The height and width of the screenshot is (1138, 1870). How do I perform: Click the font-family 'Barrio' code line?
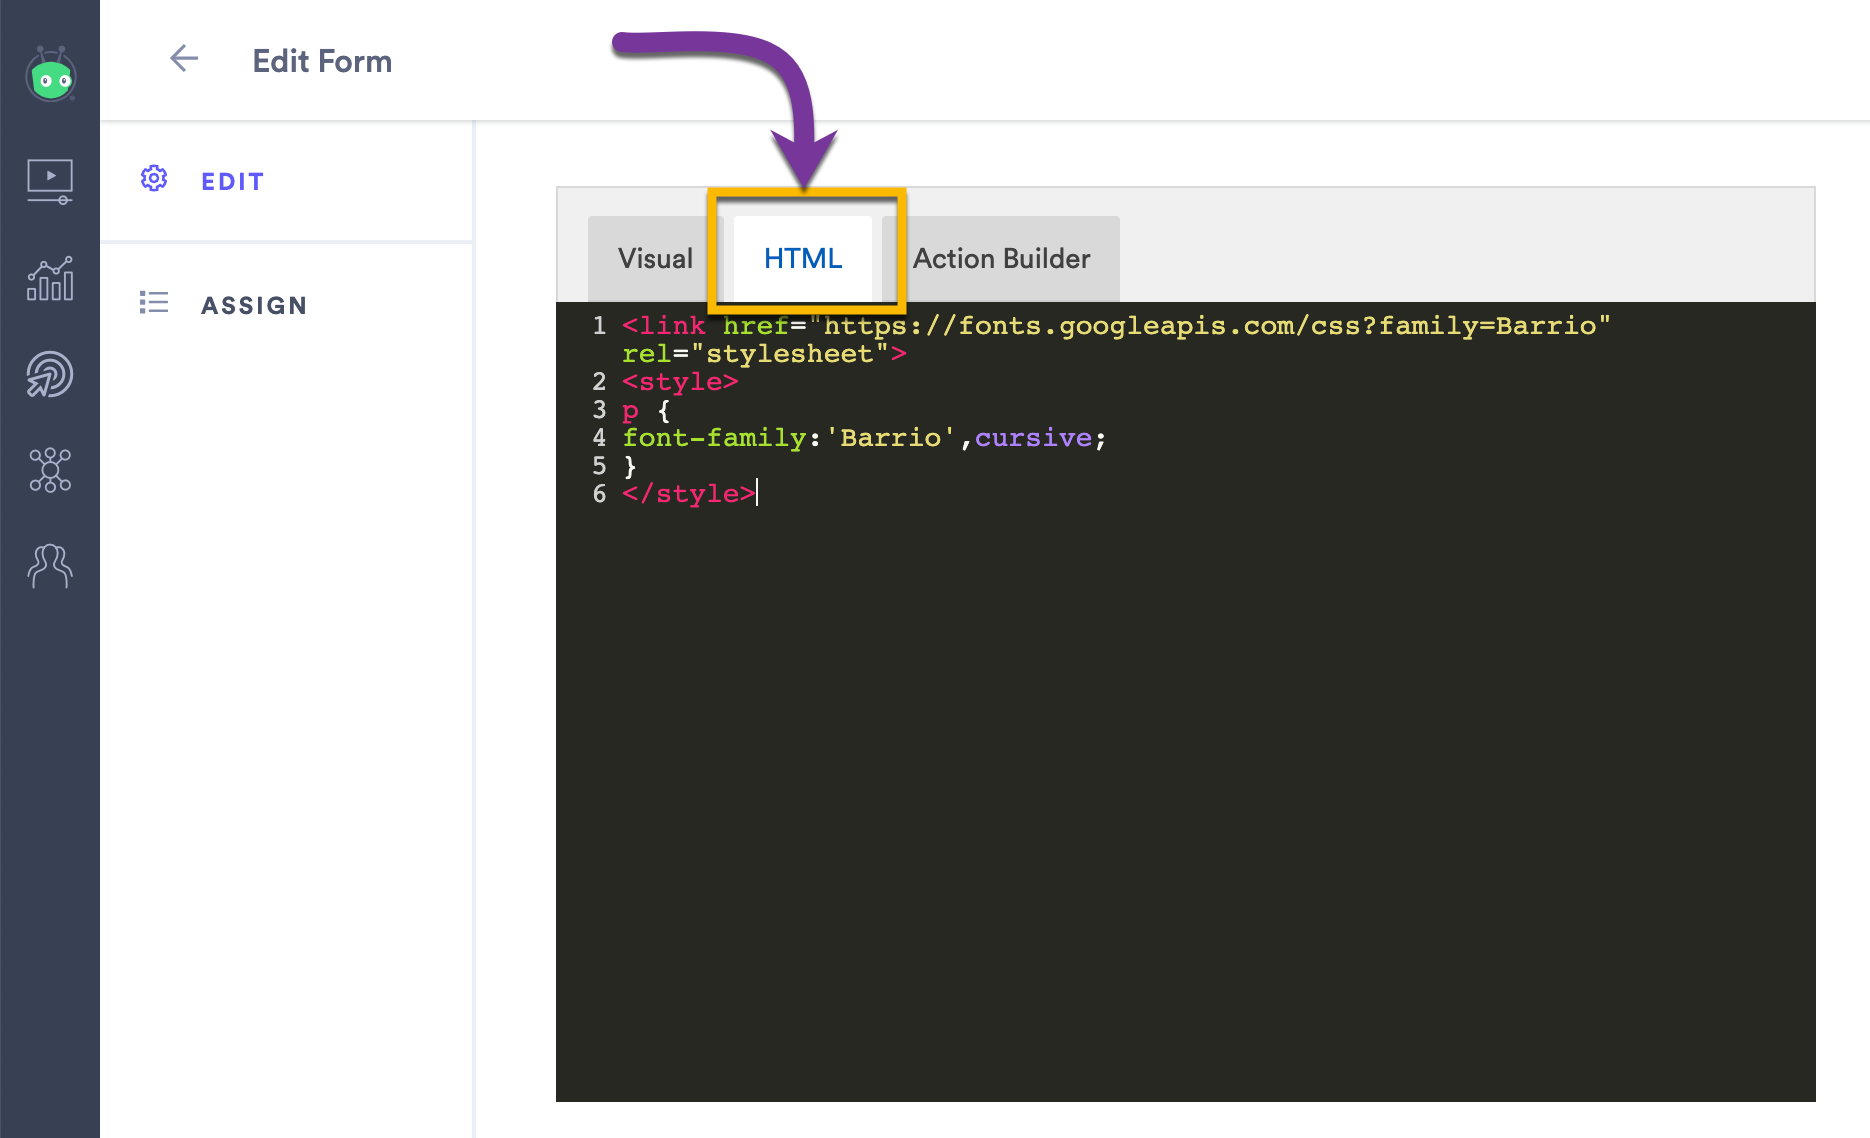click(x=864, y=437)
